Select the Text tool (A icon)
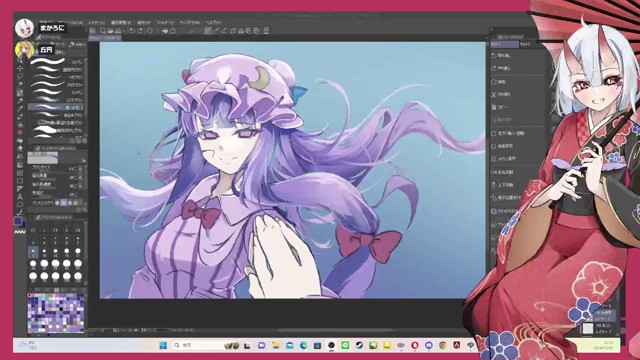The height and width of the screenshot is (360, 640). [20, 197]
